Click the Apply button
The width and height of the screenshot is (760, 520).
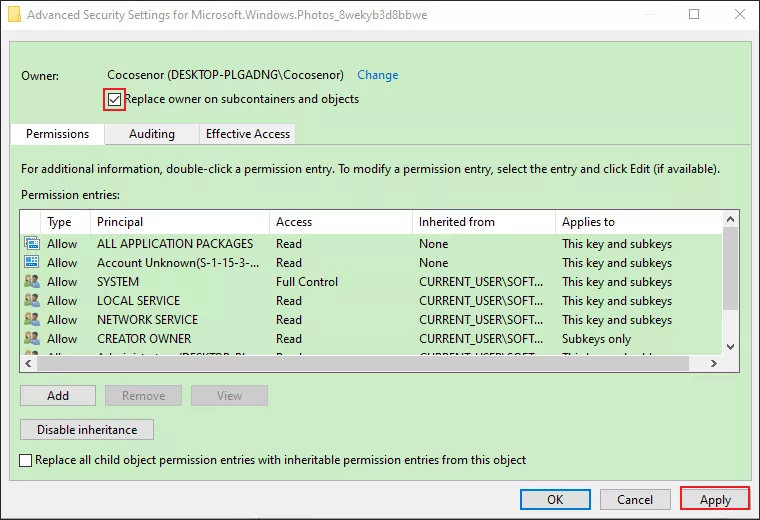(x=715, y=499)
